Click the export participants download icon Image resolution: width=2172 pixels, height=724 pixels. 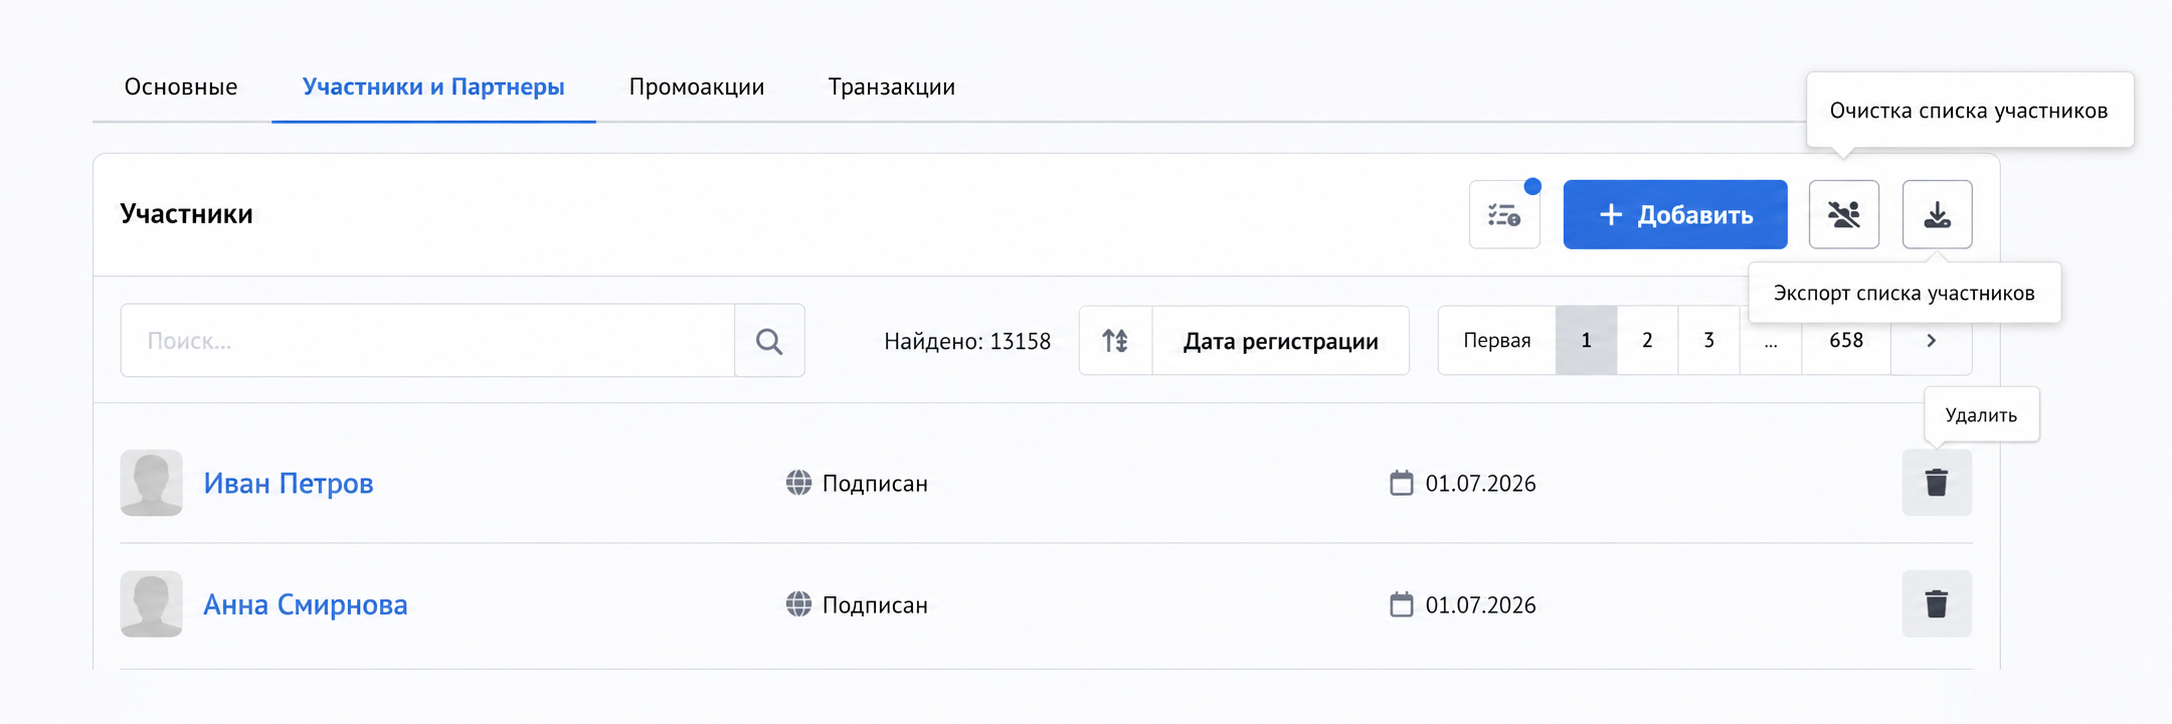(1937, 214)
